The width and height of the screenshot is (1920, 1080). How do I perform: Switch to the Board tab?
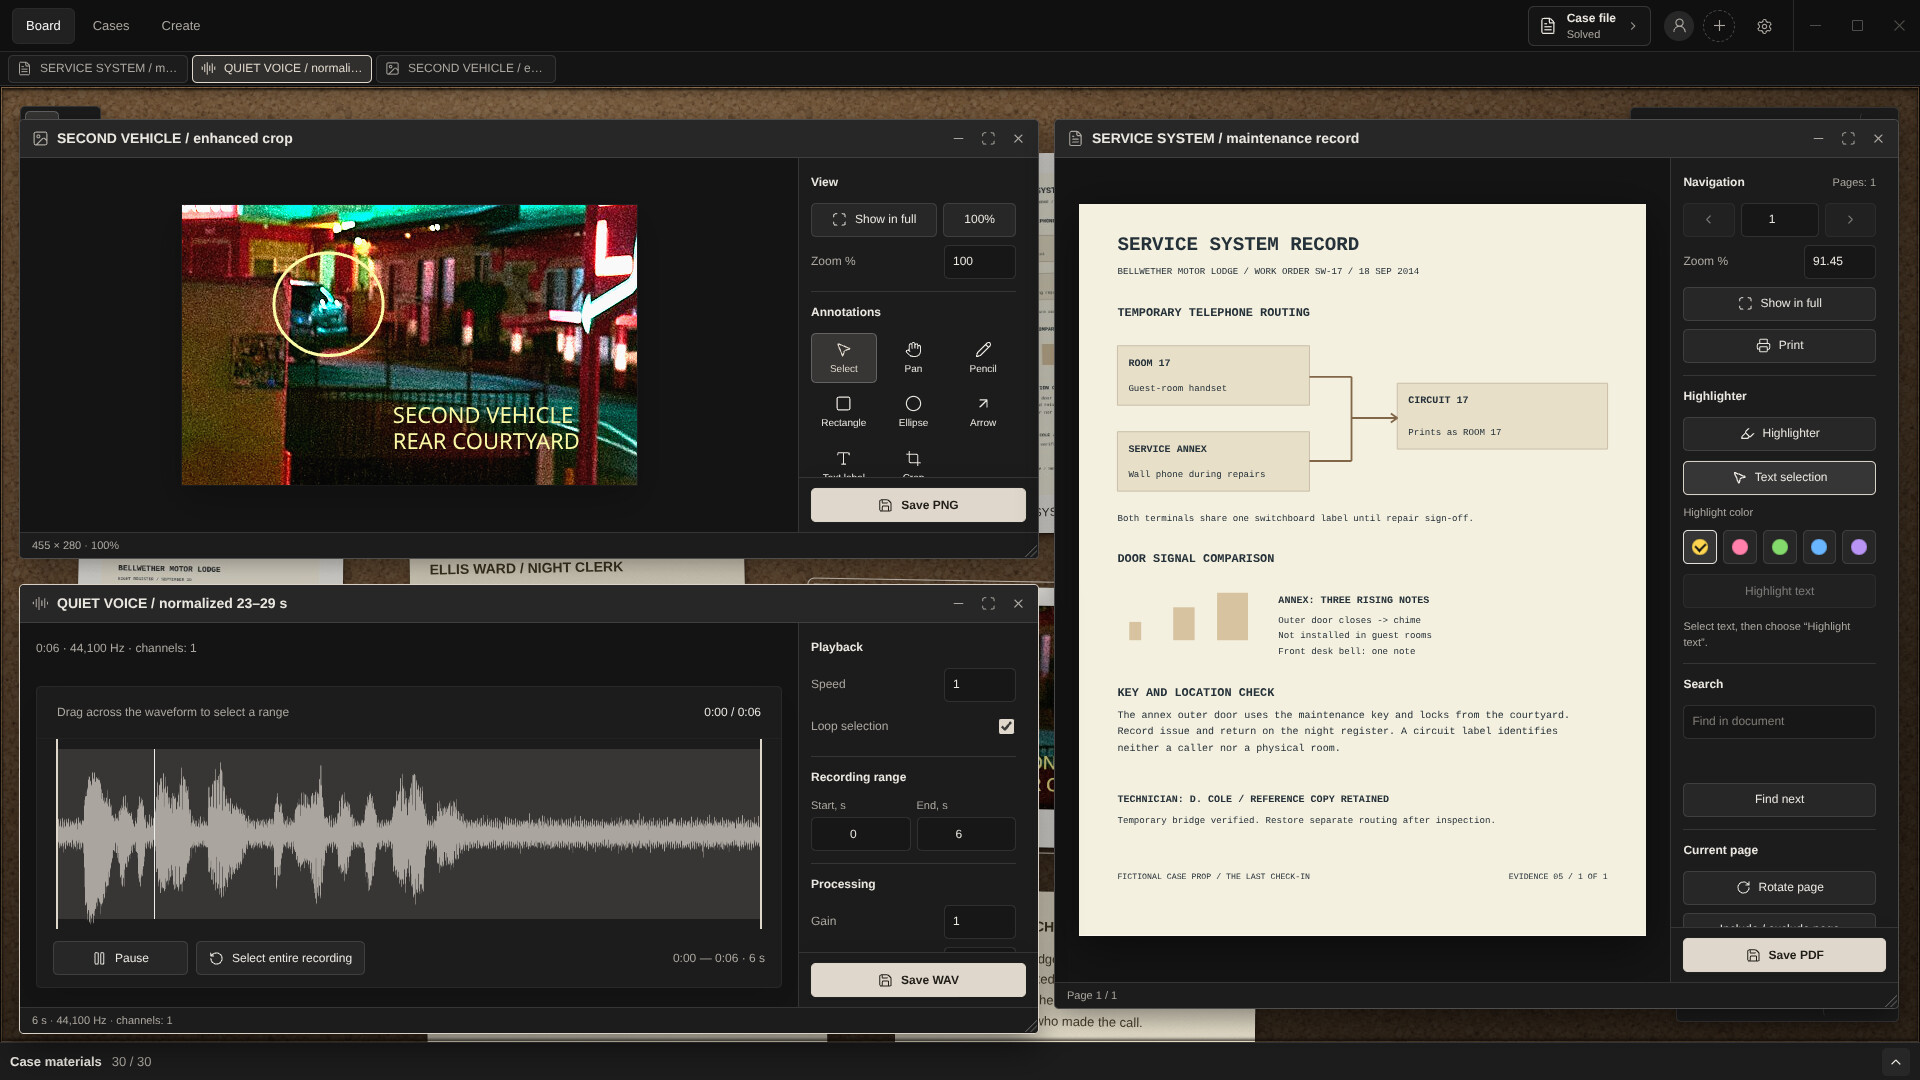coord(43,26)
